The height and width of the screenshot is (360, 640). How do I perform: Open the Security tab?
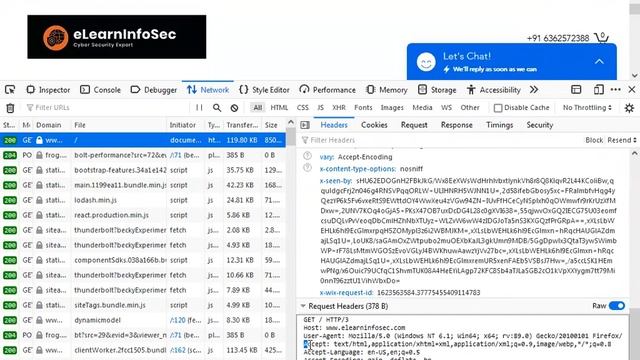pos(540,125)
